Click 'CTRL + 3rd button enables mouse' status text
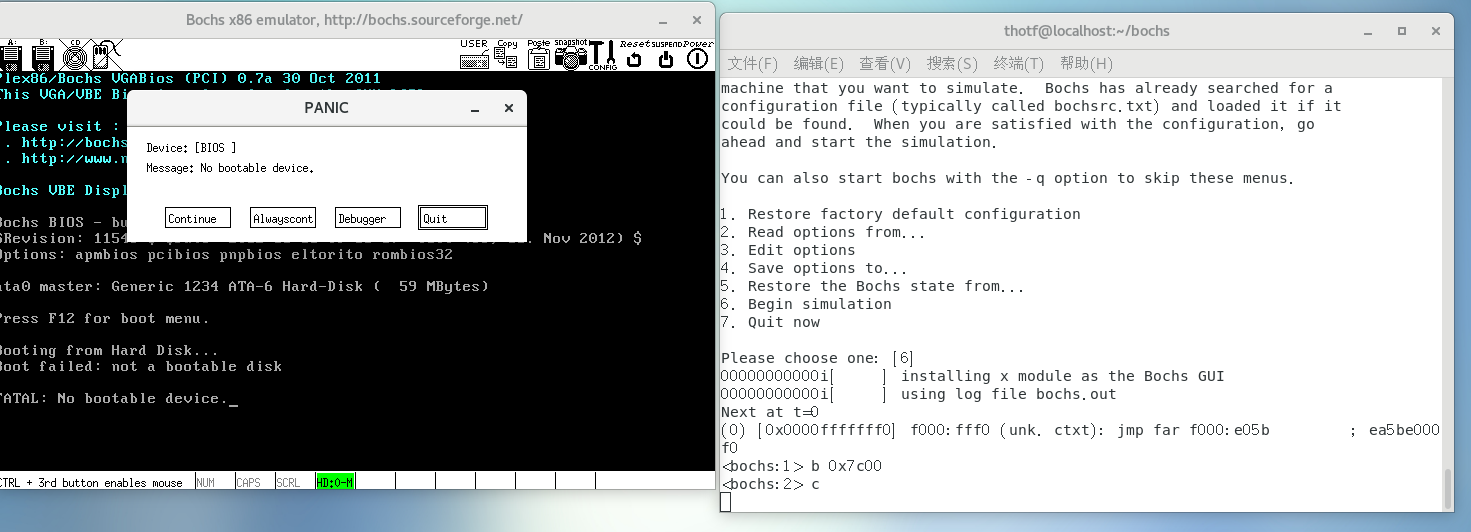 [x=92, y=482]
